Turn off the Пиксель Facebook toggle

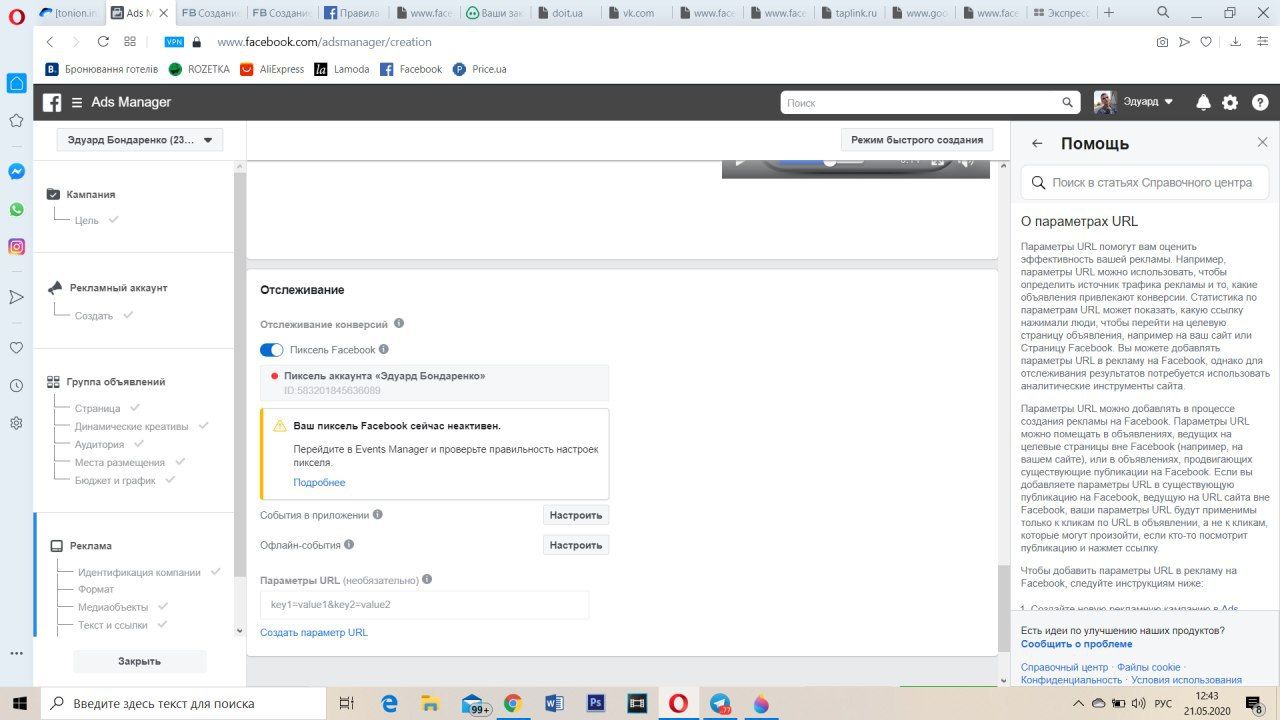(x=271, y=350)
